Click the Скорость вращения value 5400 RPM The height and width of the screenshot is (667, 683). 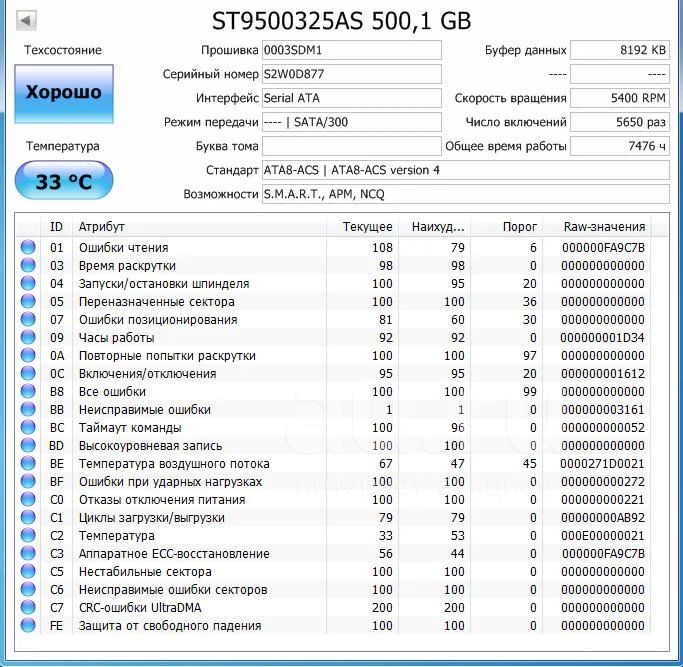pos(620,98)
